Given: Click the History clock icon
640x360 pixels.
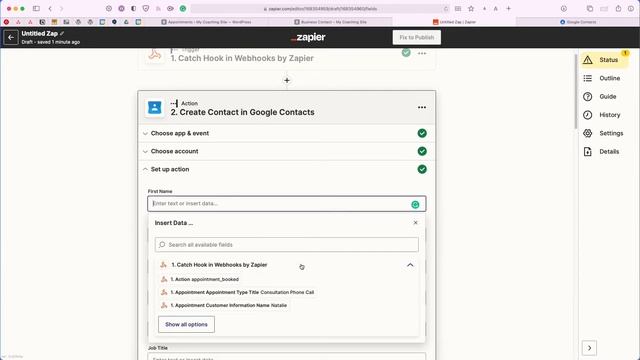Looking at the screenshot, I should tap(588, 115).
